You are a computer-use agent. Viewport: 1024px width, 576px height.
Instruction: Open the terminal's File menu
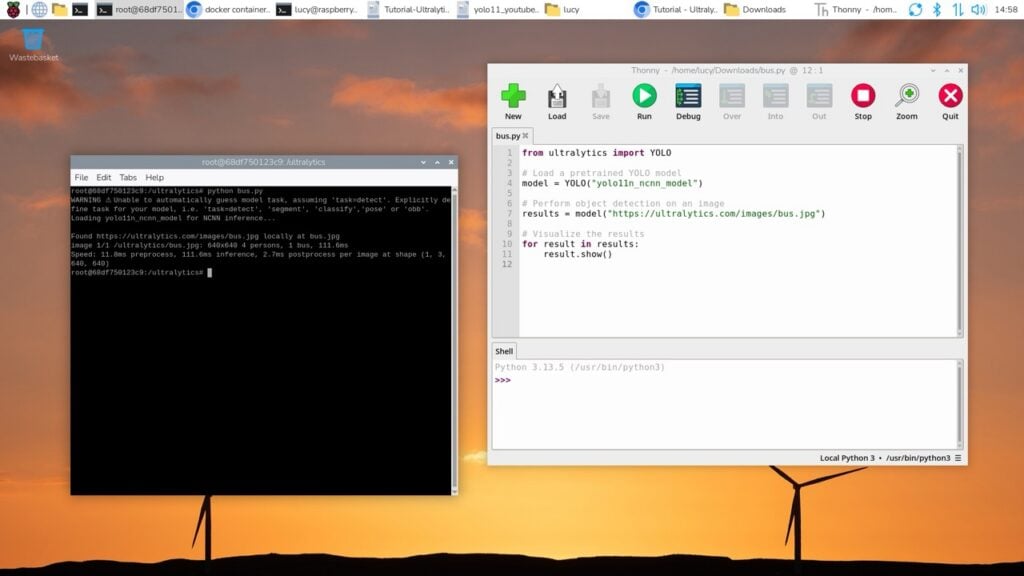tap(82, 177)
